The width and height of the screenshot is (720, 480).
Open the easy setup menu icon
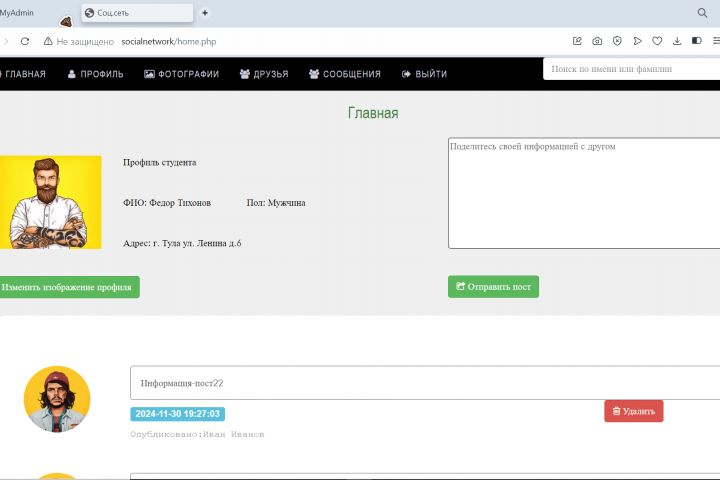pos(716,41)
